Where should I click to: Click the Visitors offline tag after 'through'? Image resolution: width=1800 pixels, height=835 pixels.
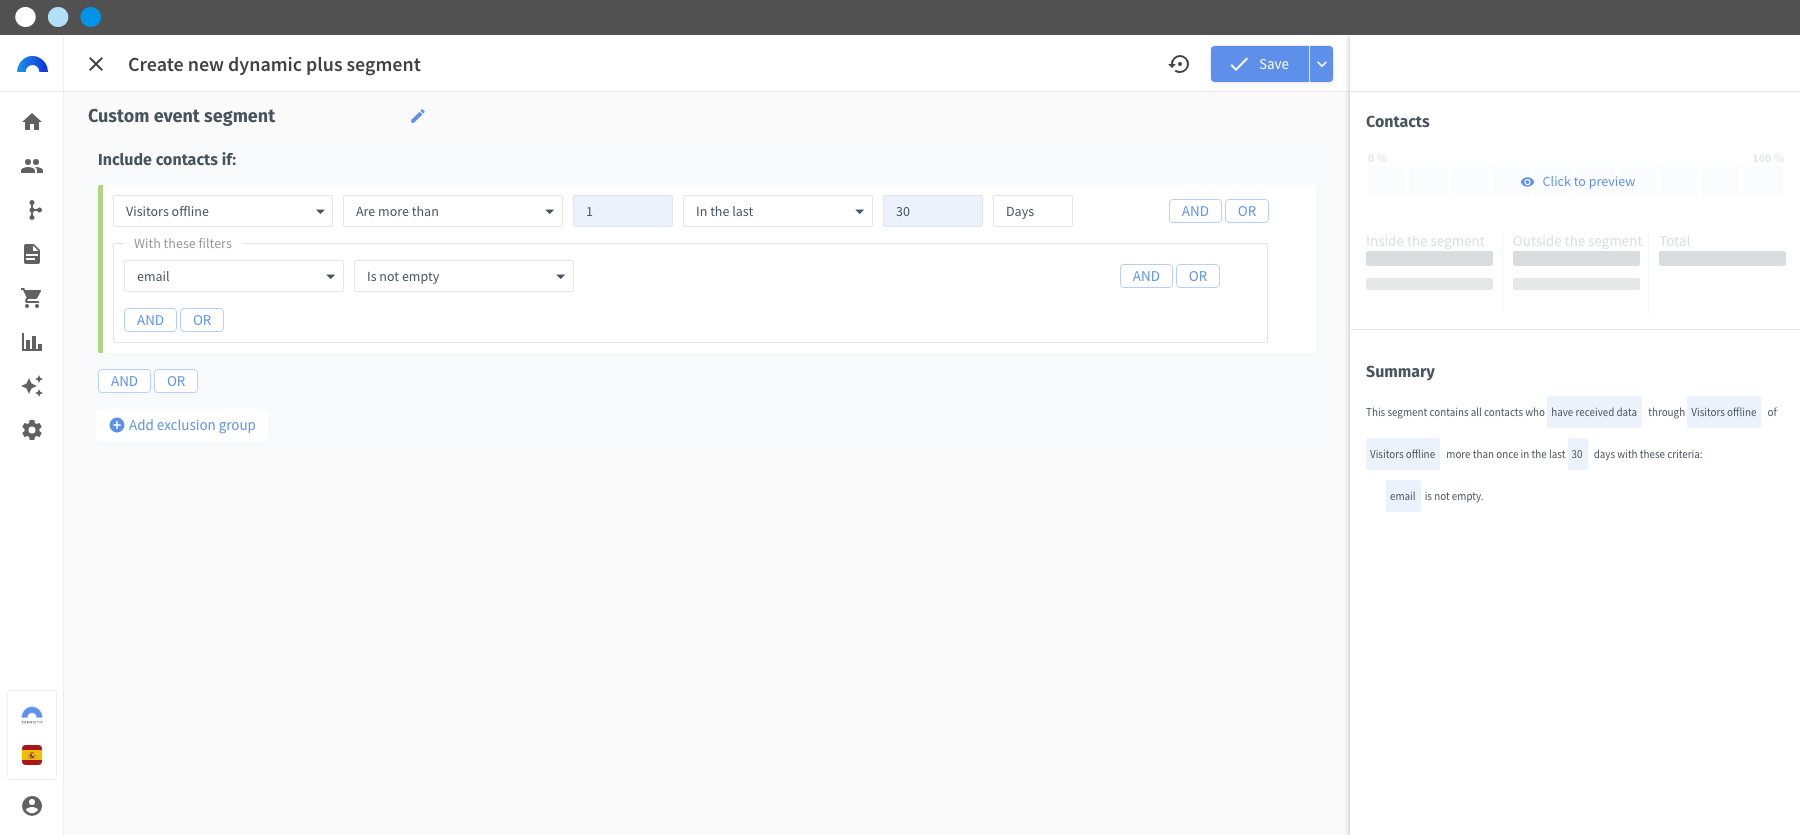1723,412
